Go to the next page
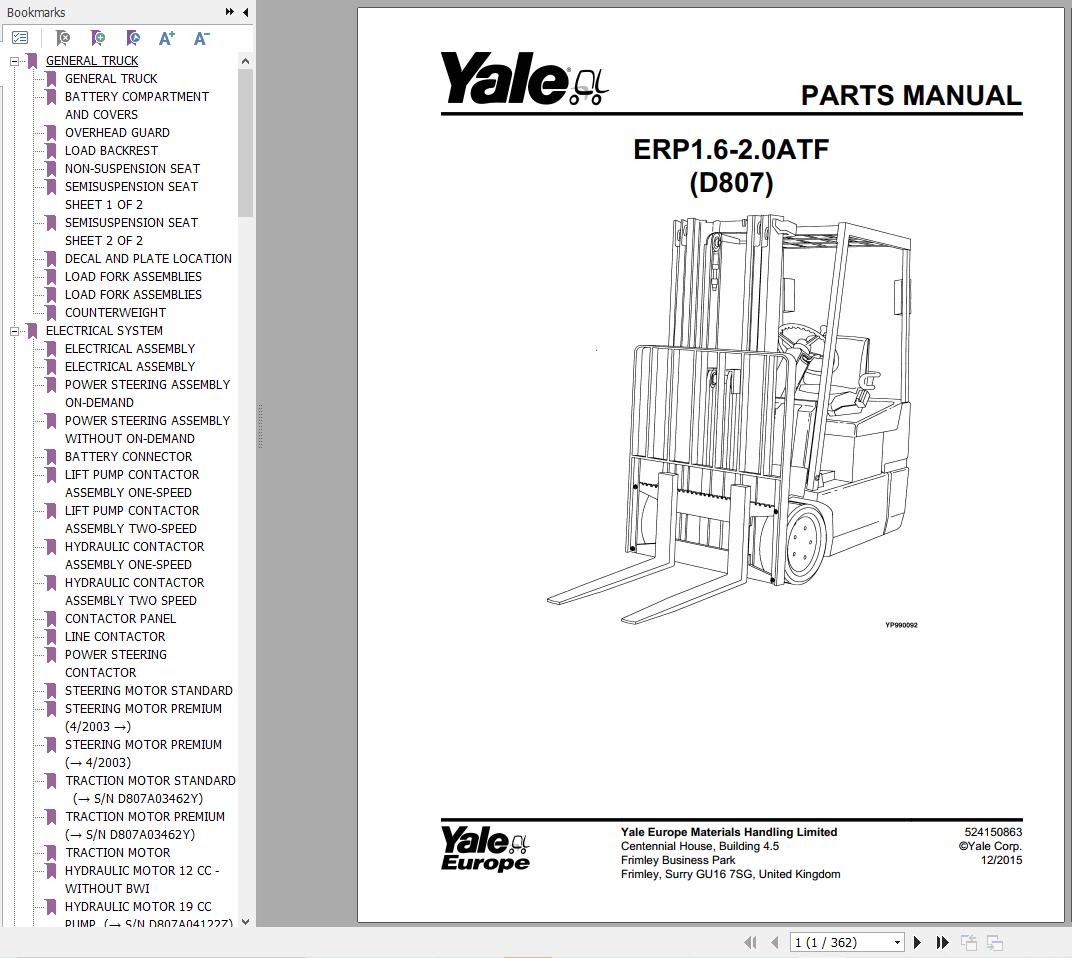Viewport: 1072px width, 958px height. (x=917, y=942)
